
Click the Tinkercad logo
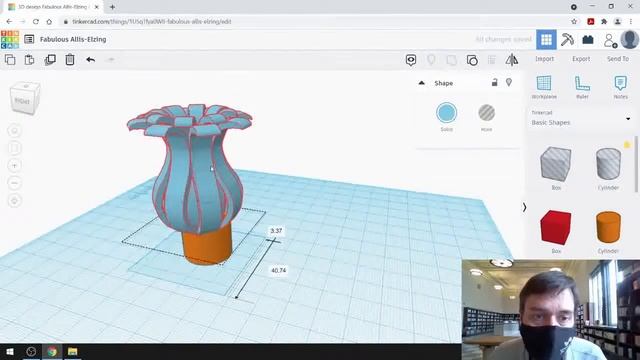10,40
